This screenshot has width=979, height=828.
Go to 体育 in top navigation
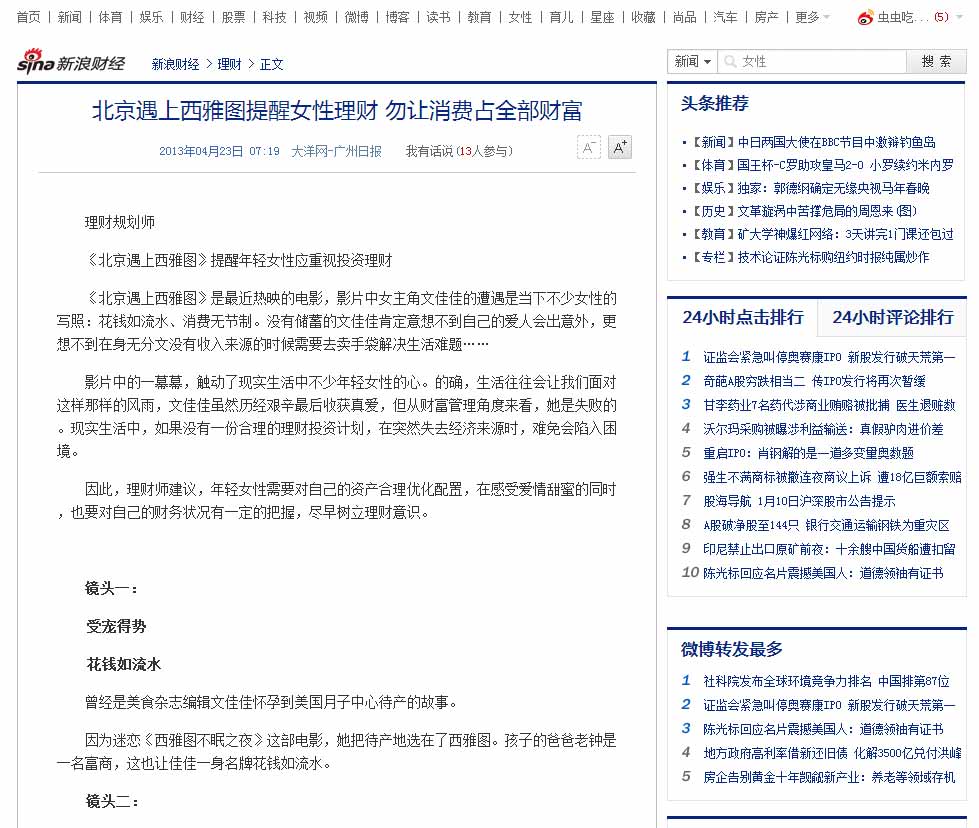pos(111,17)
